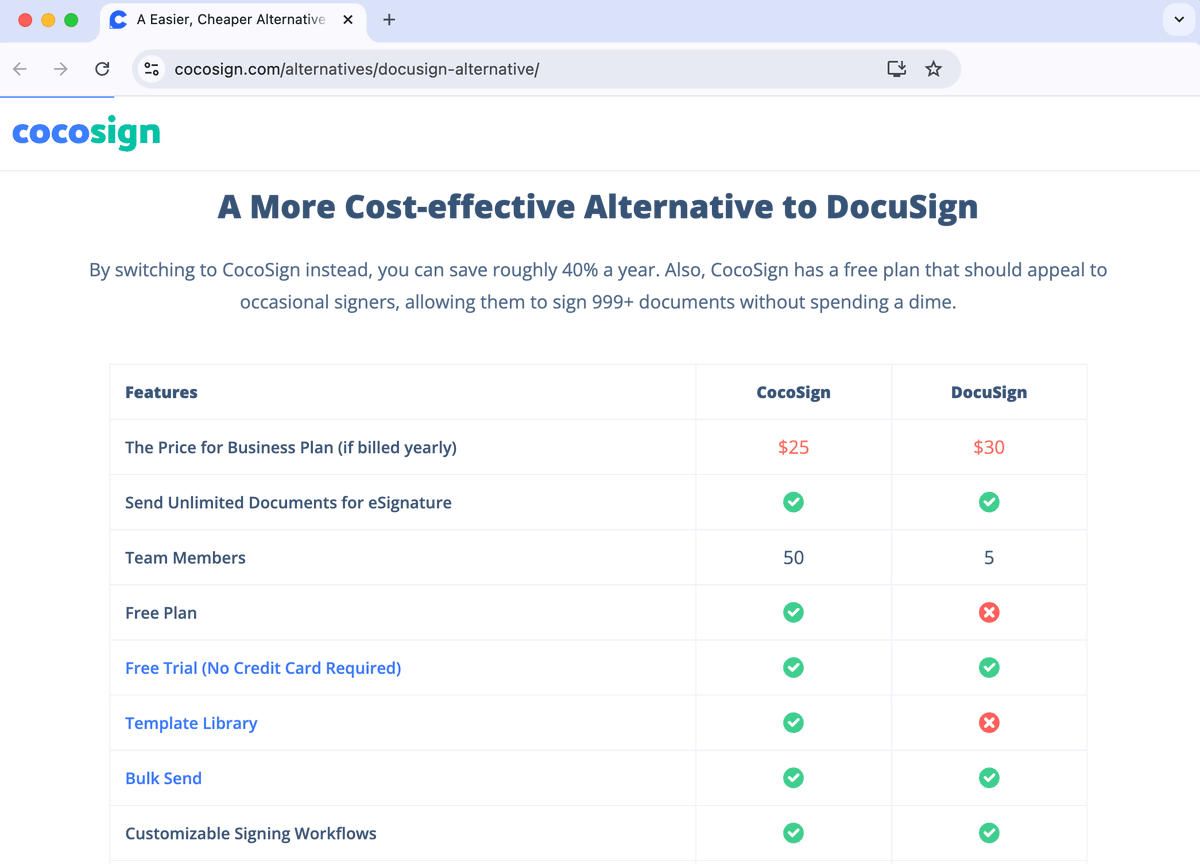This screenshot has width=1200, height=864.
Task: Click CocoSign checkmark in Bulk Send row
Action: (793, 777)
